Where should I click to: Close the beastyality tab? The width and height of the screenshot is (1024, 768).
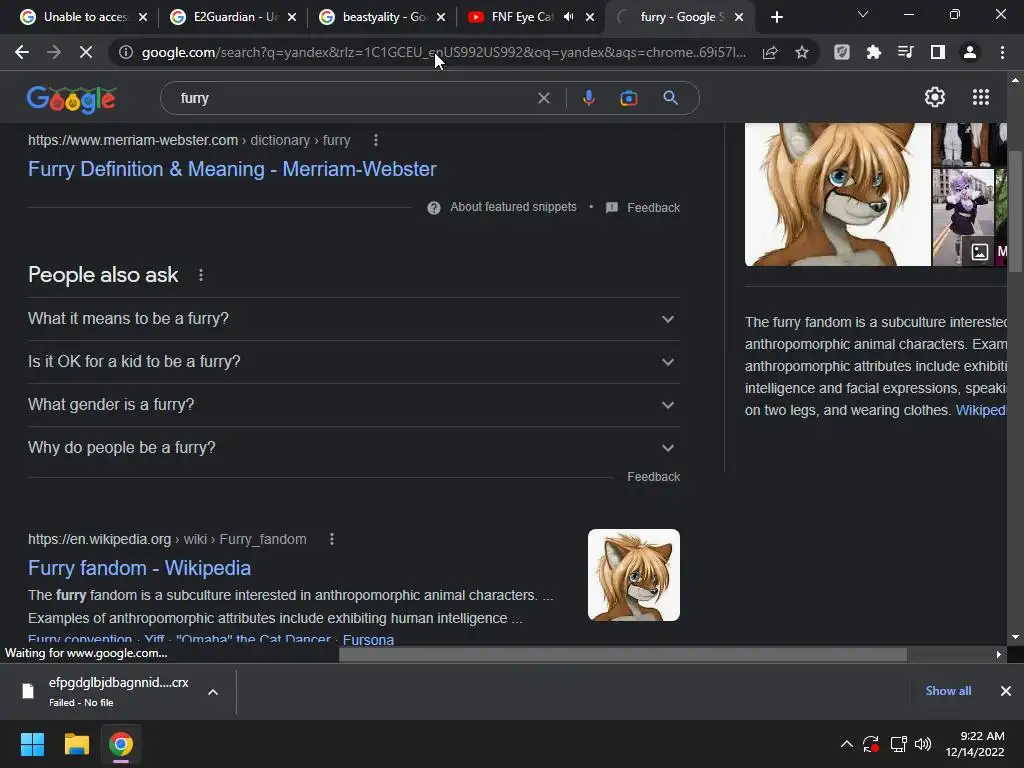point(441,18)
